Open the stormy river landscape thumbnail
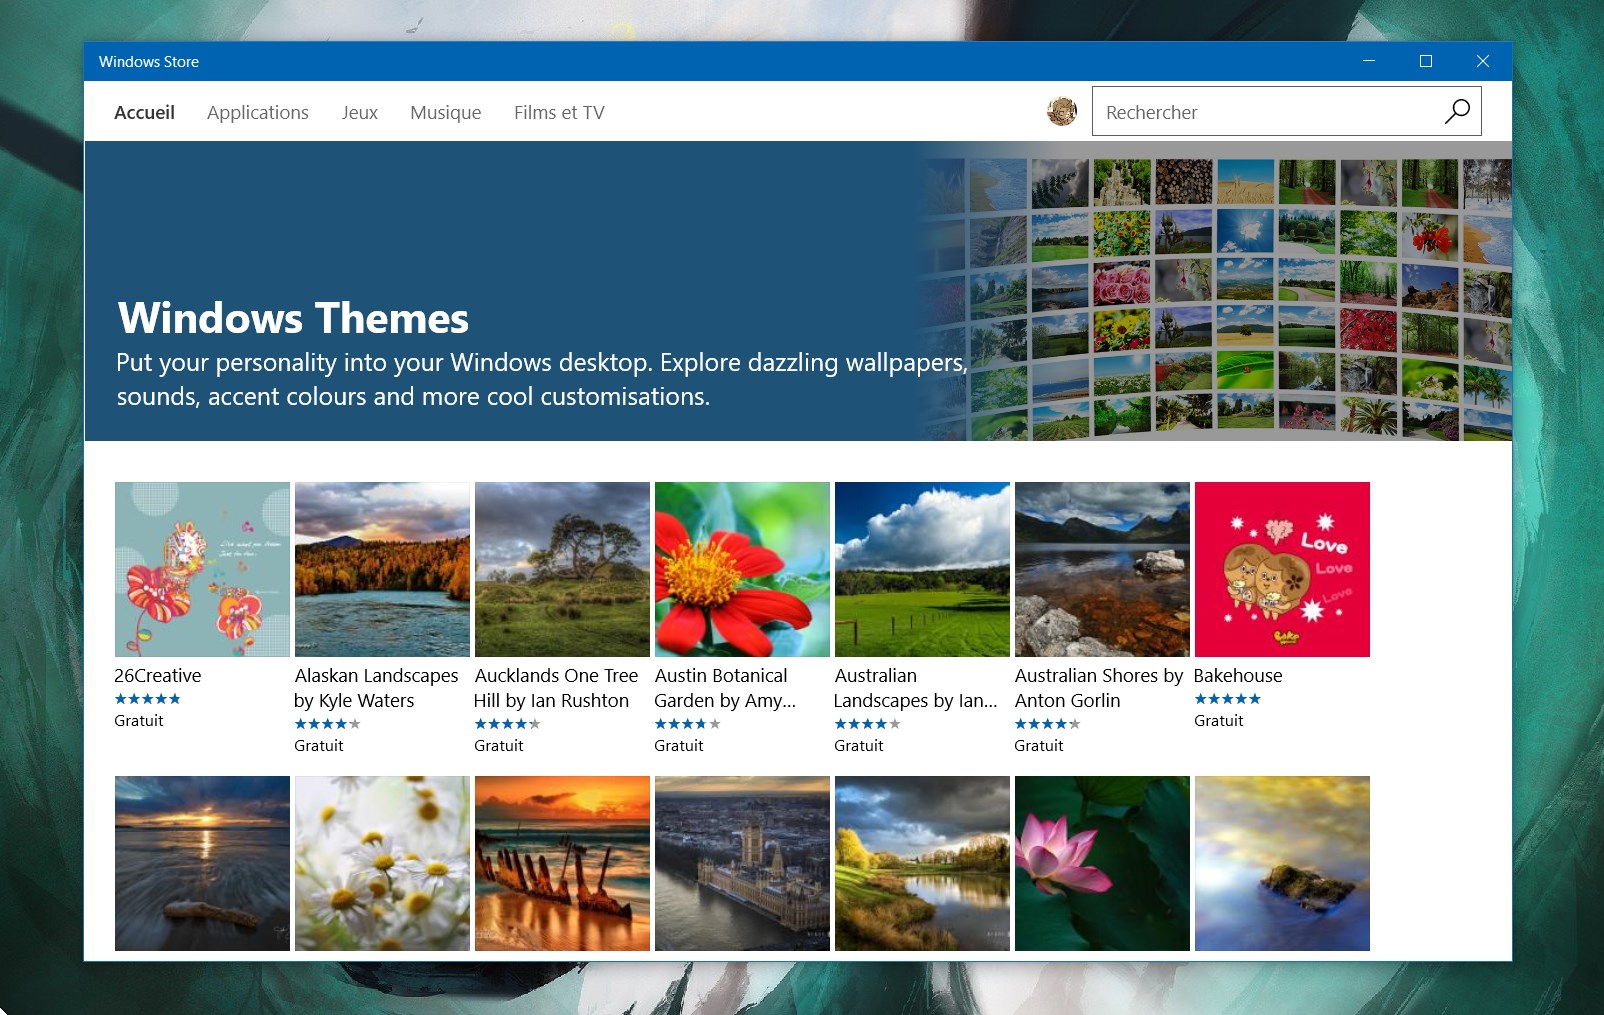Screen dimensions: 1604x1015 [922, 863]
